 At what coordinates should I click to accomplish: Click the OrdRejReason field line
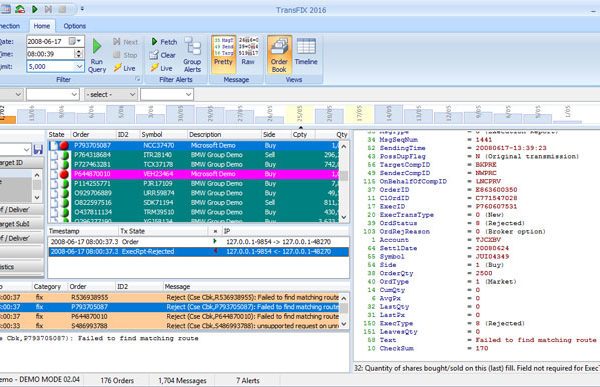(456, 231)
